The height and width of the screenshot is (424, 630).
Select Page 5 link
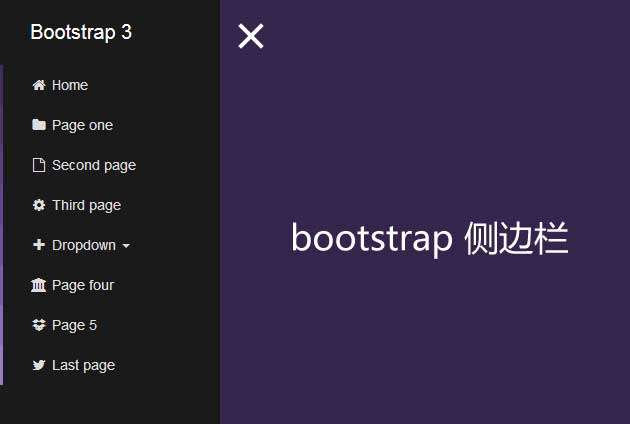click(74, 325)
